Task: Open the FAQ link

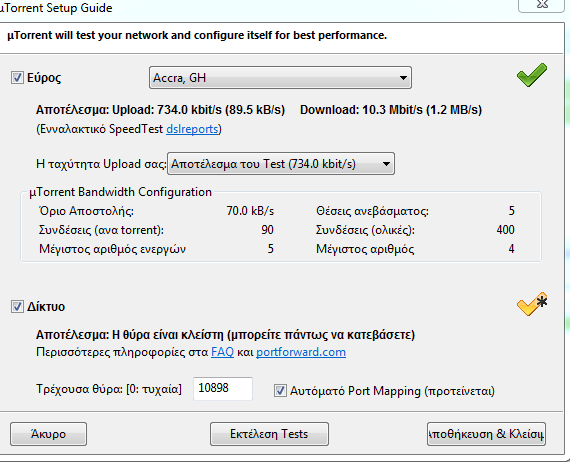Action: (222, 352)
